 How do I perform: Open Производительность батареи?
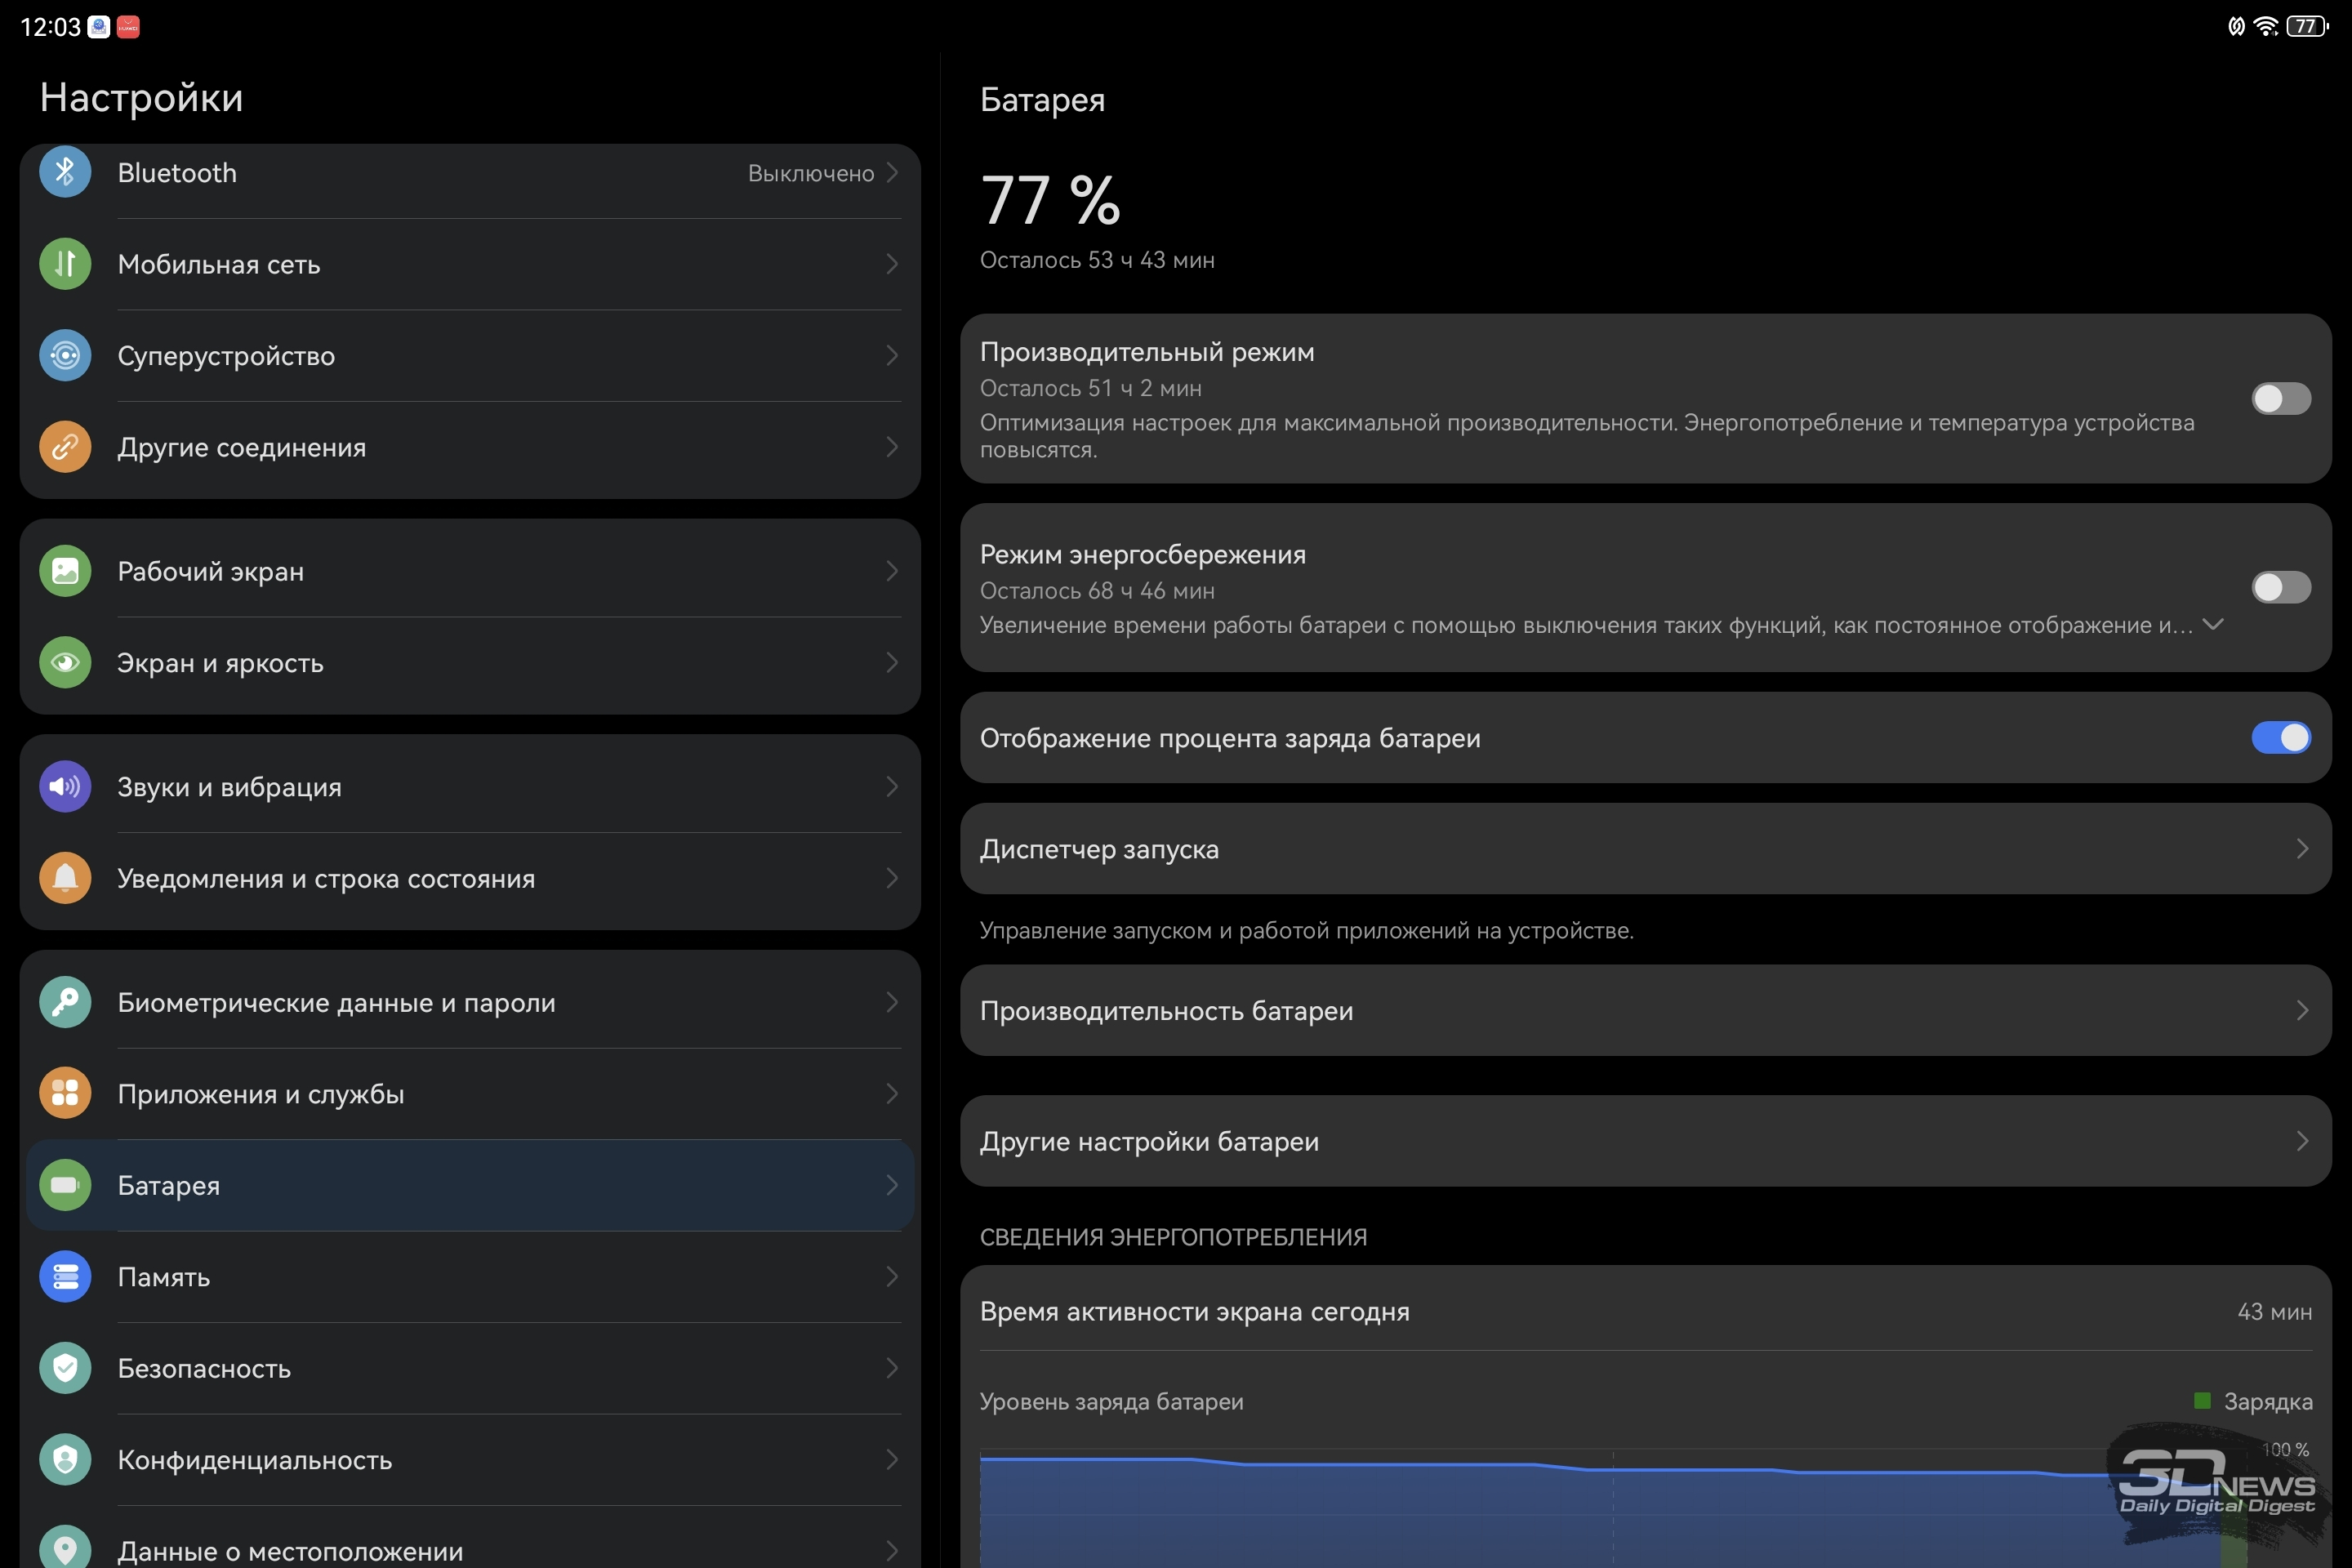coord(1646,1010)
